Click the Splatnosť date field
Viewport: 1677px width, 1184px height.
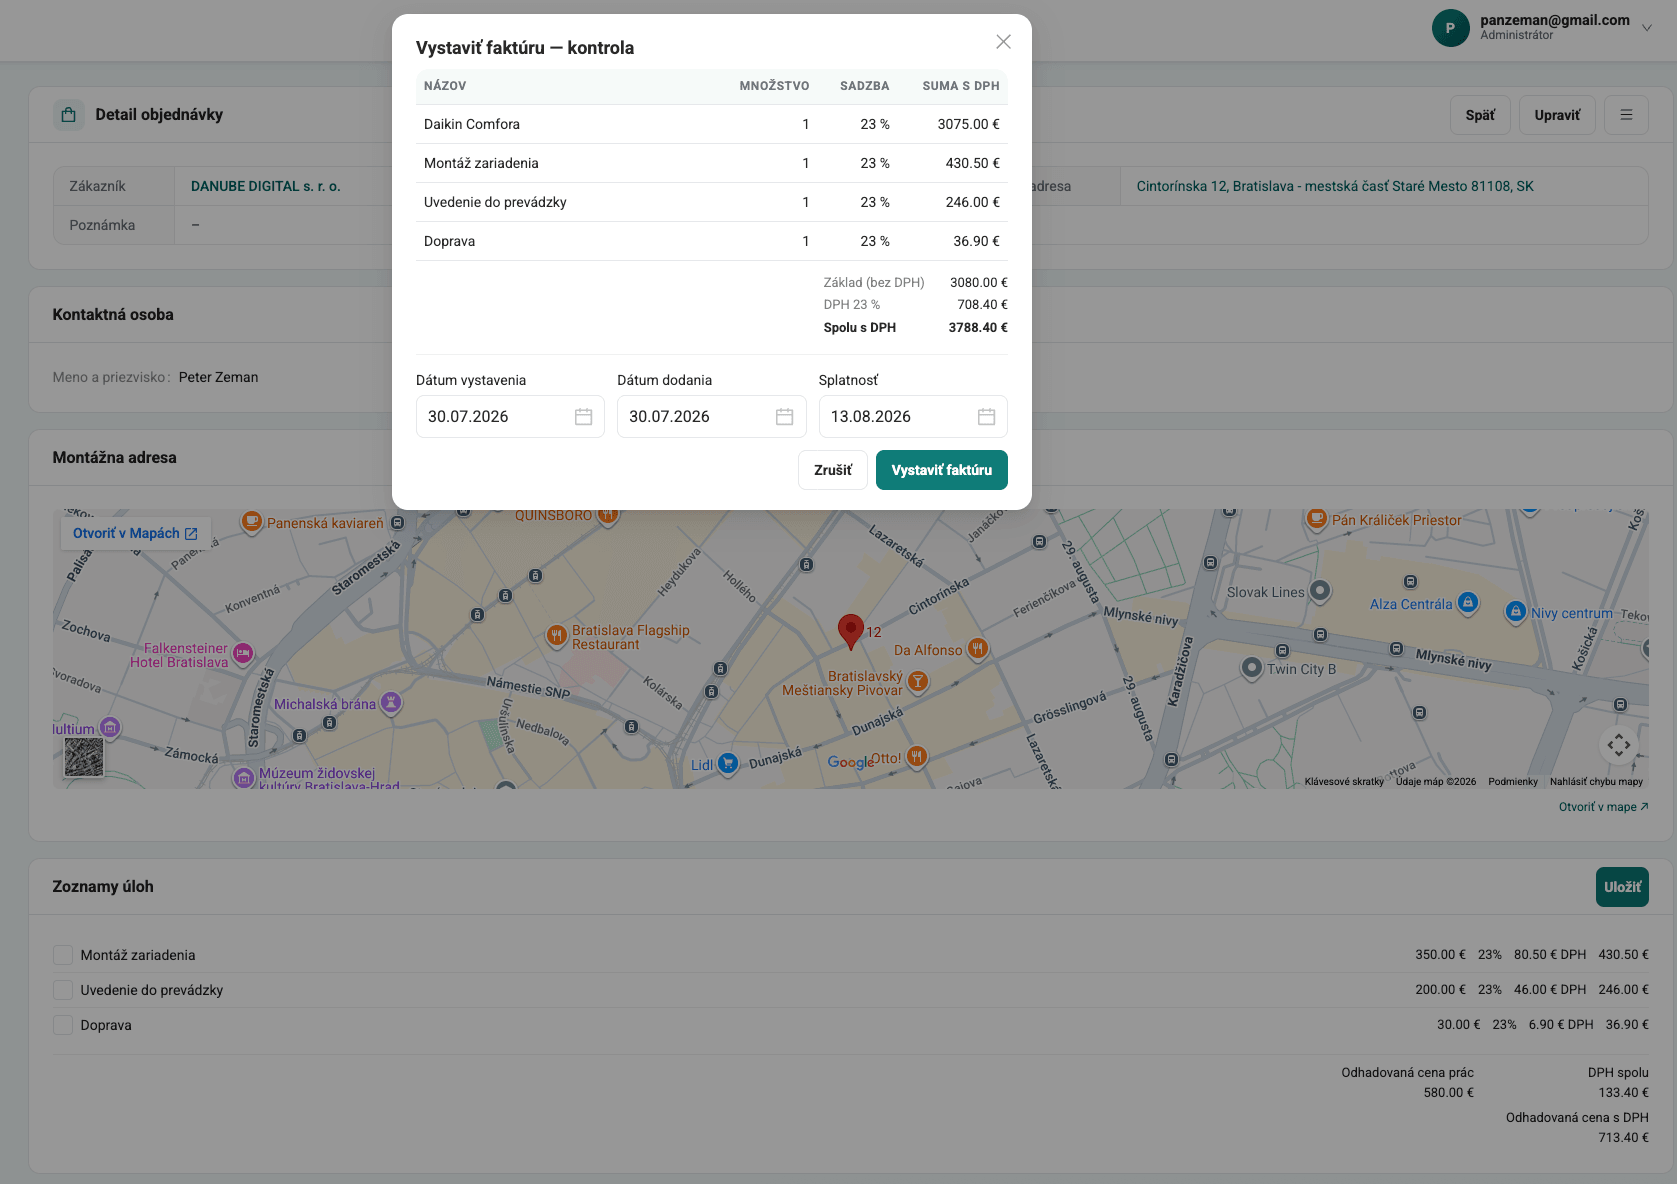[913, 417]
